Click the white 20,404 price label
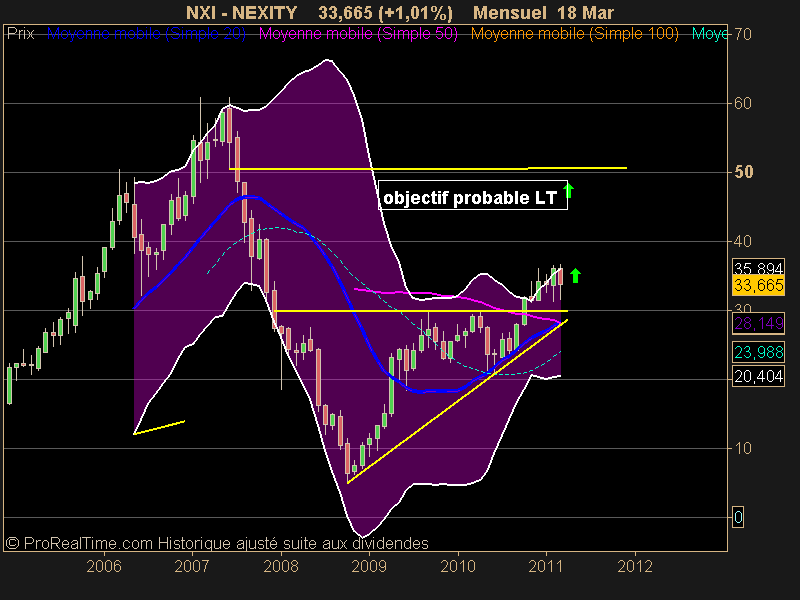The height and width of the screenshot is (600, 800). 758,377
